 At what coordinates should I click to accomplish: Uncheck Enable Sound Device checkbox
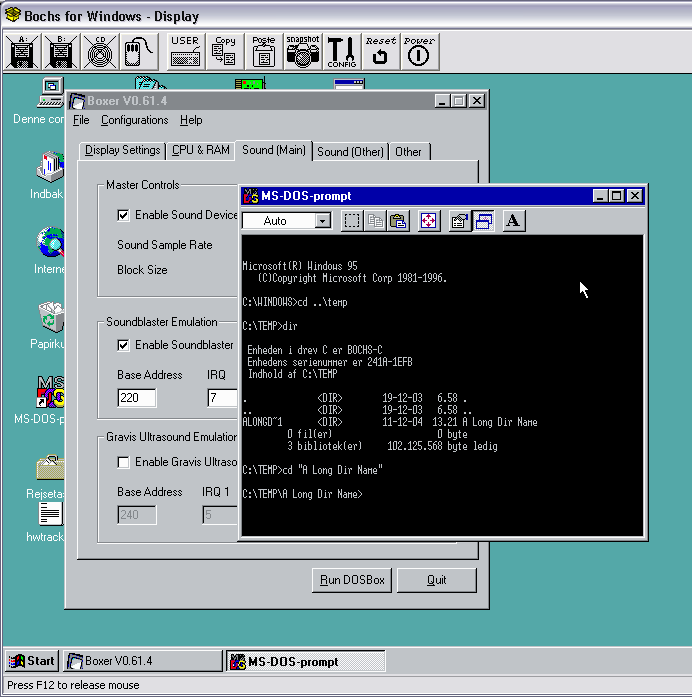tap(123, 215)
